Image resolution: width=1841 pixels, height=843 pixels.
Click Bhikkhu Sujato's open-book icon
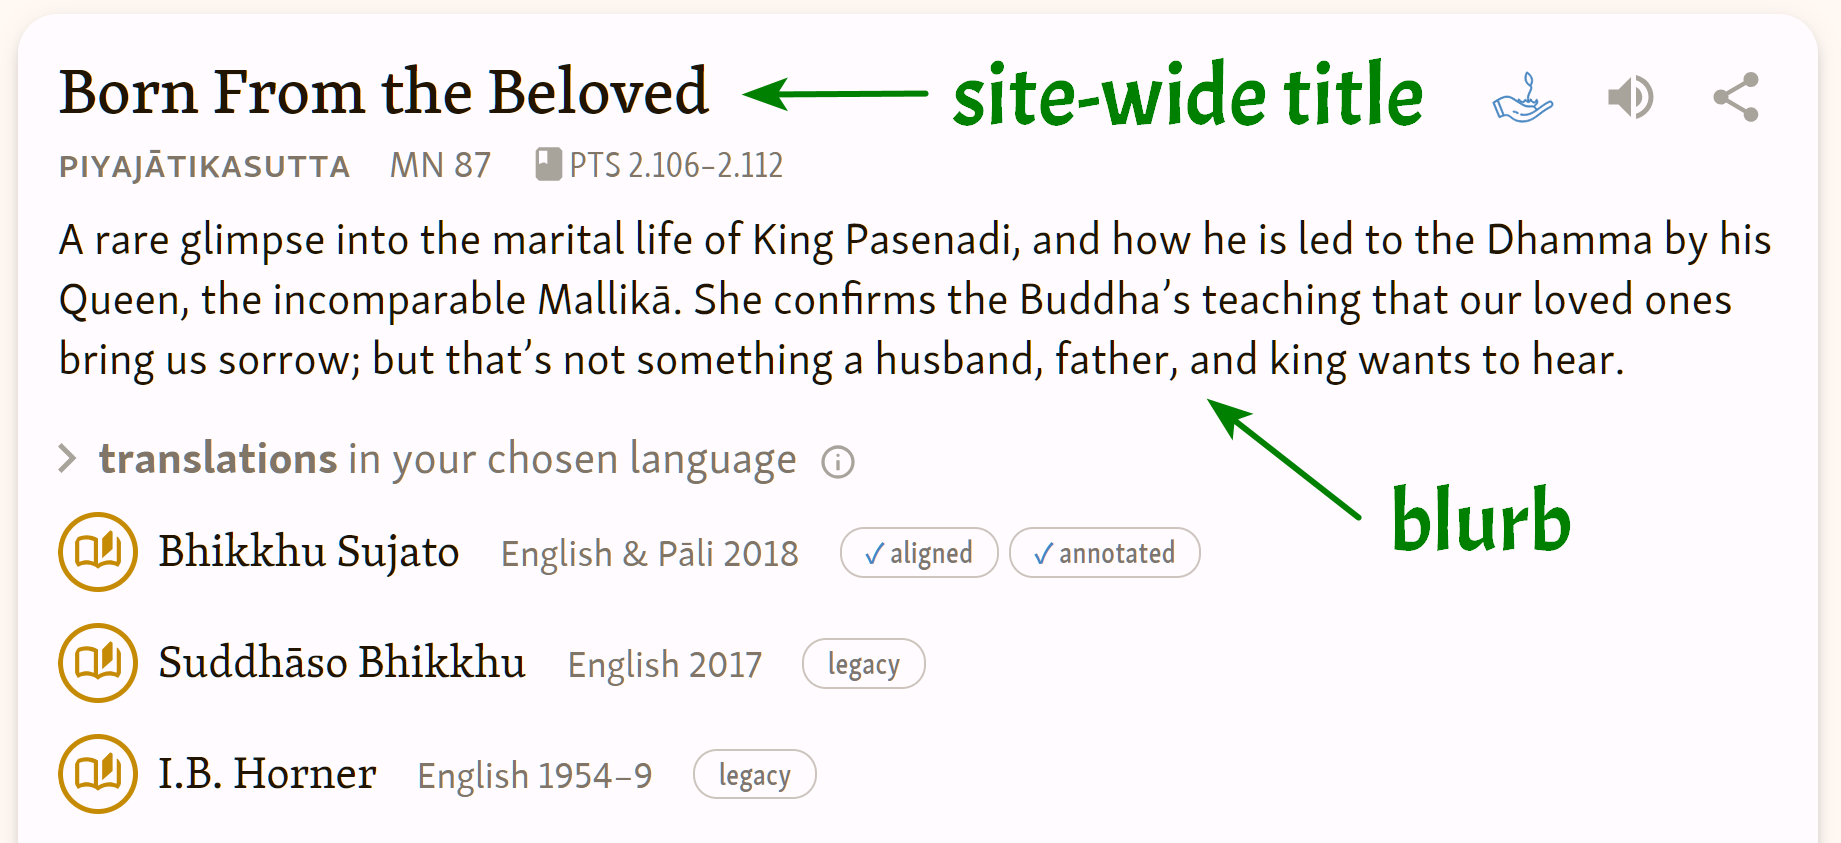tap(98, 552)
